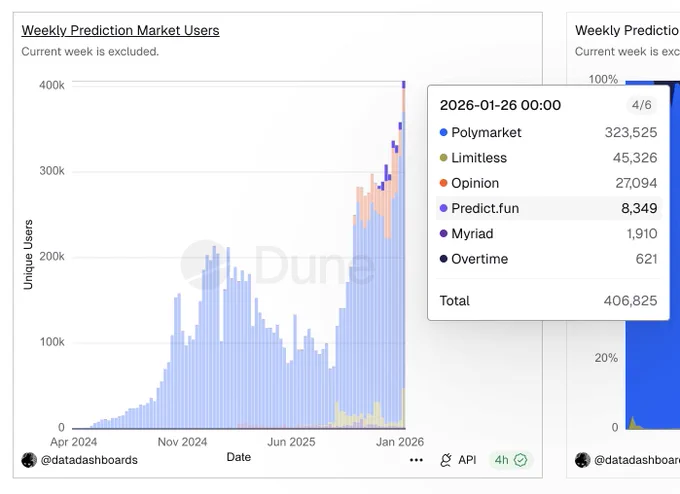Click the Overtime value 621
680x494 pixels.
click(x=647, y=259)
